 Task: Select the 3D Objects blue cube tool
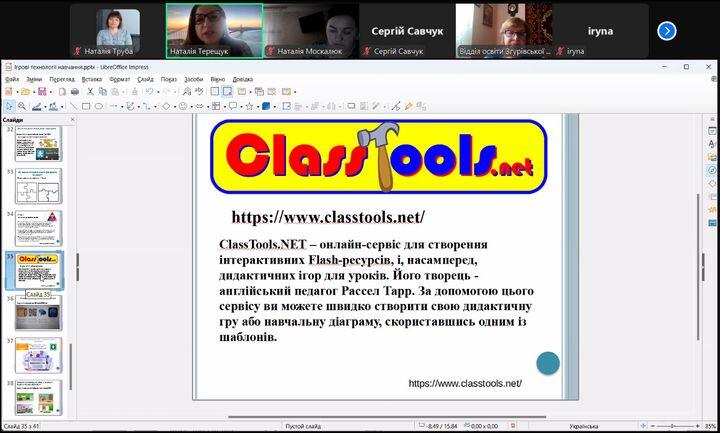point(266,107)
